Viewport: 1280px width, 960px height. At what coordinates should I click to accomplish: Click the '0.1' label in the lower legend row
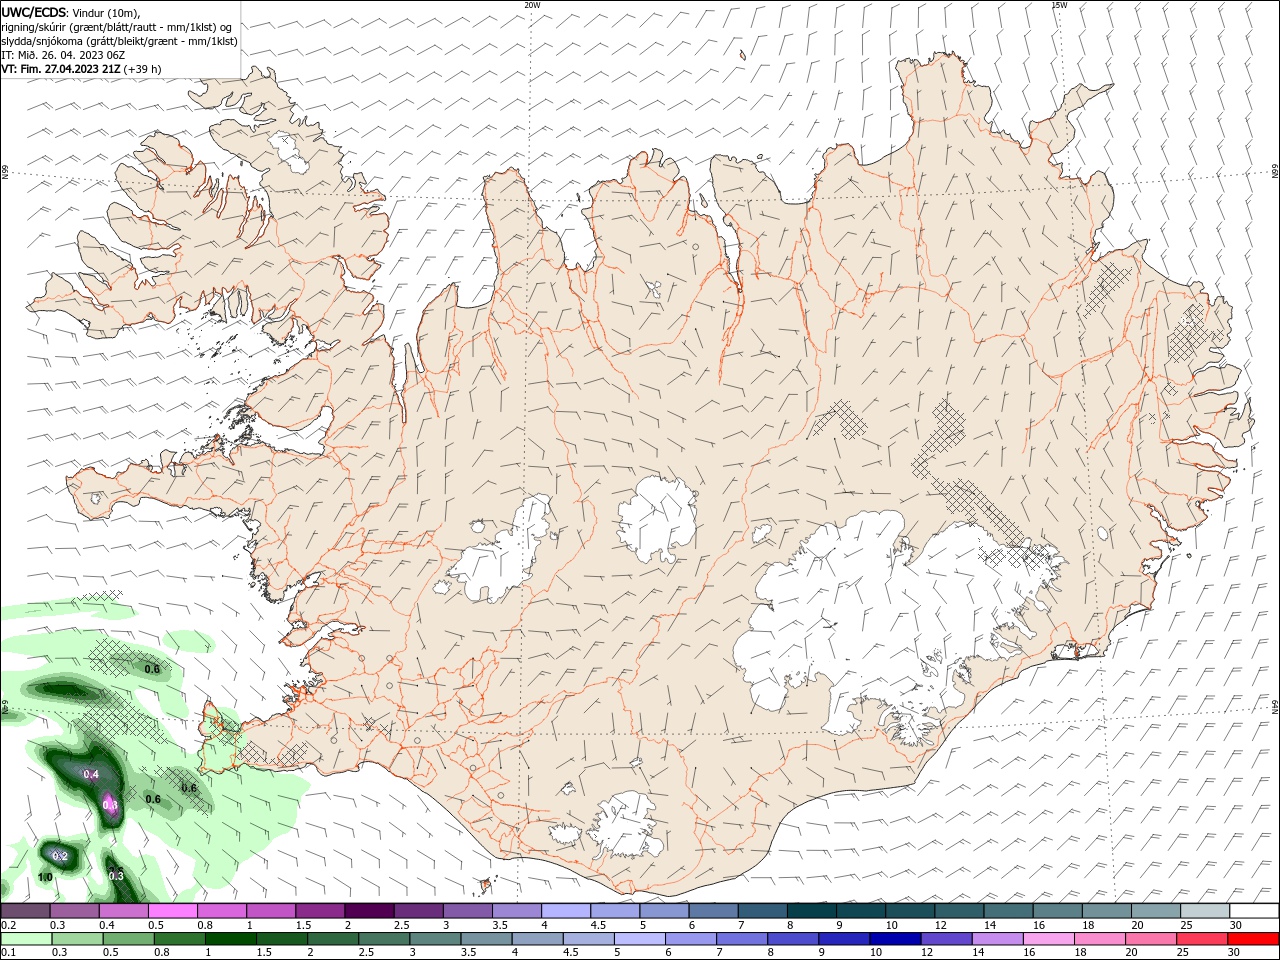point(8,953)
